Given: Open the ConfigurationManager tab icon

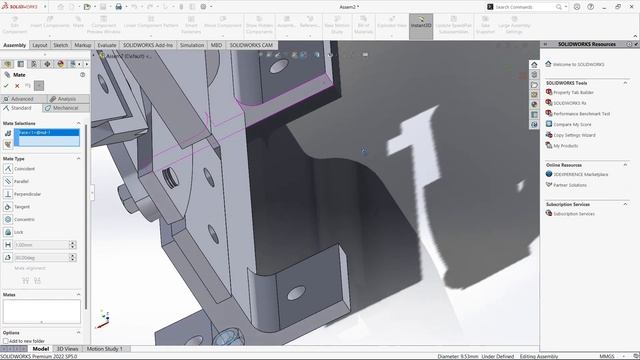Looking at the screenshot, I should coord(34,64).
